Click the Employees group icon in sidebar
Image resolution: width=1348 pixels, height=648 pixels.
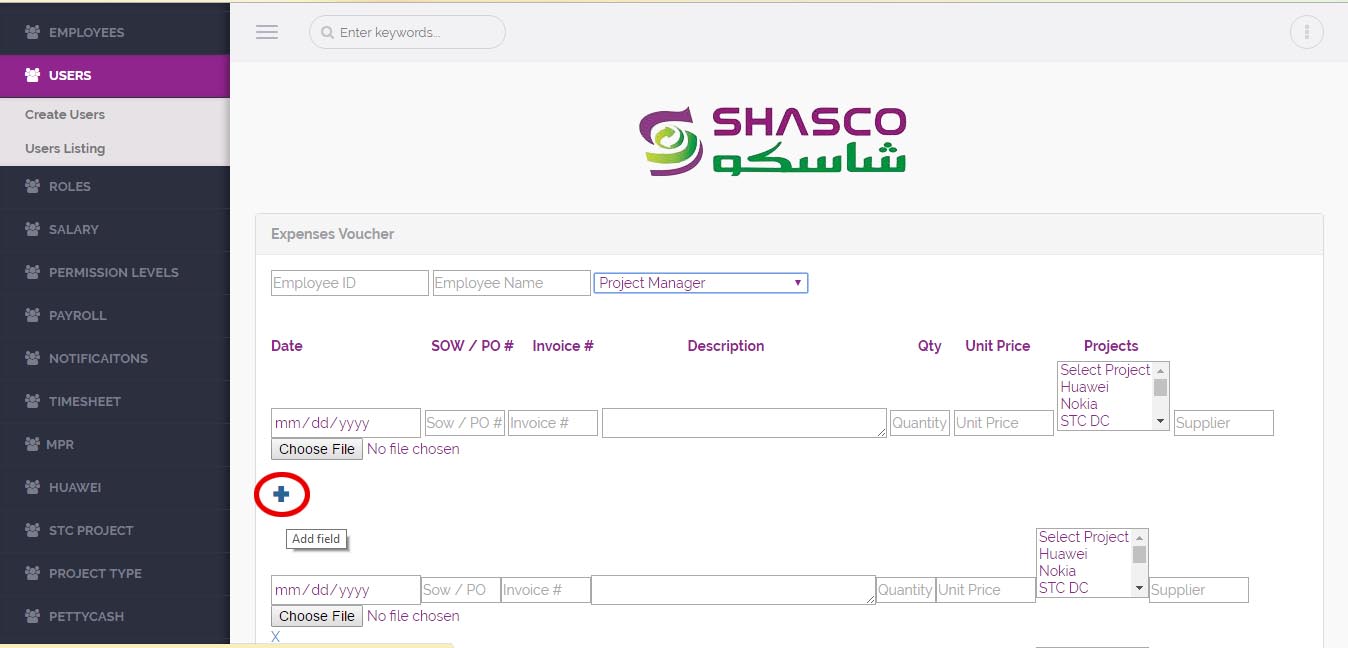pyautogui.click(x=32, y=32)
